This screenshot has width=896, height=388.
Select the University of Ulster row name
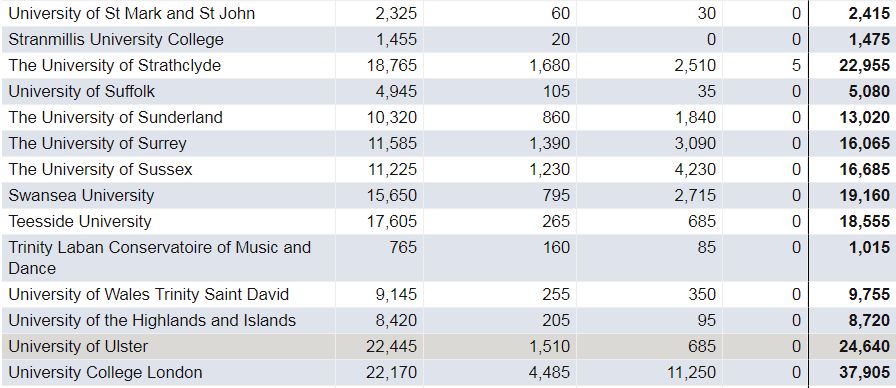[x=78, y=346]
